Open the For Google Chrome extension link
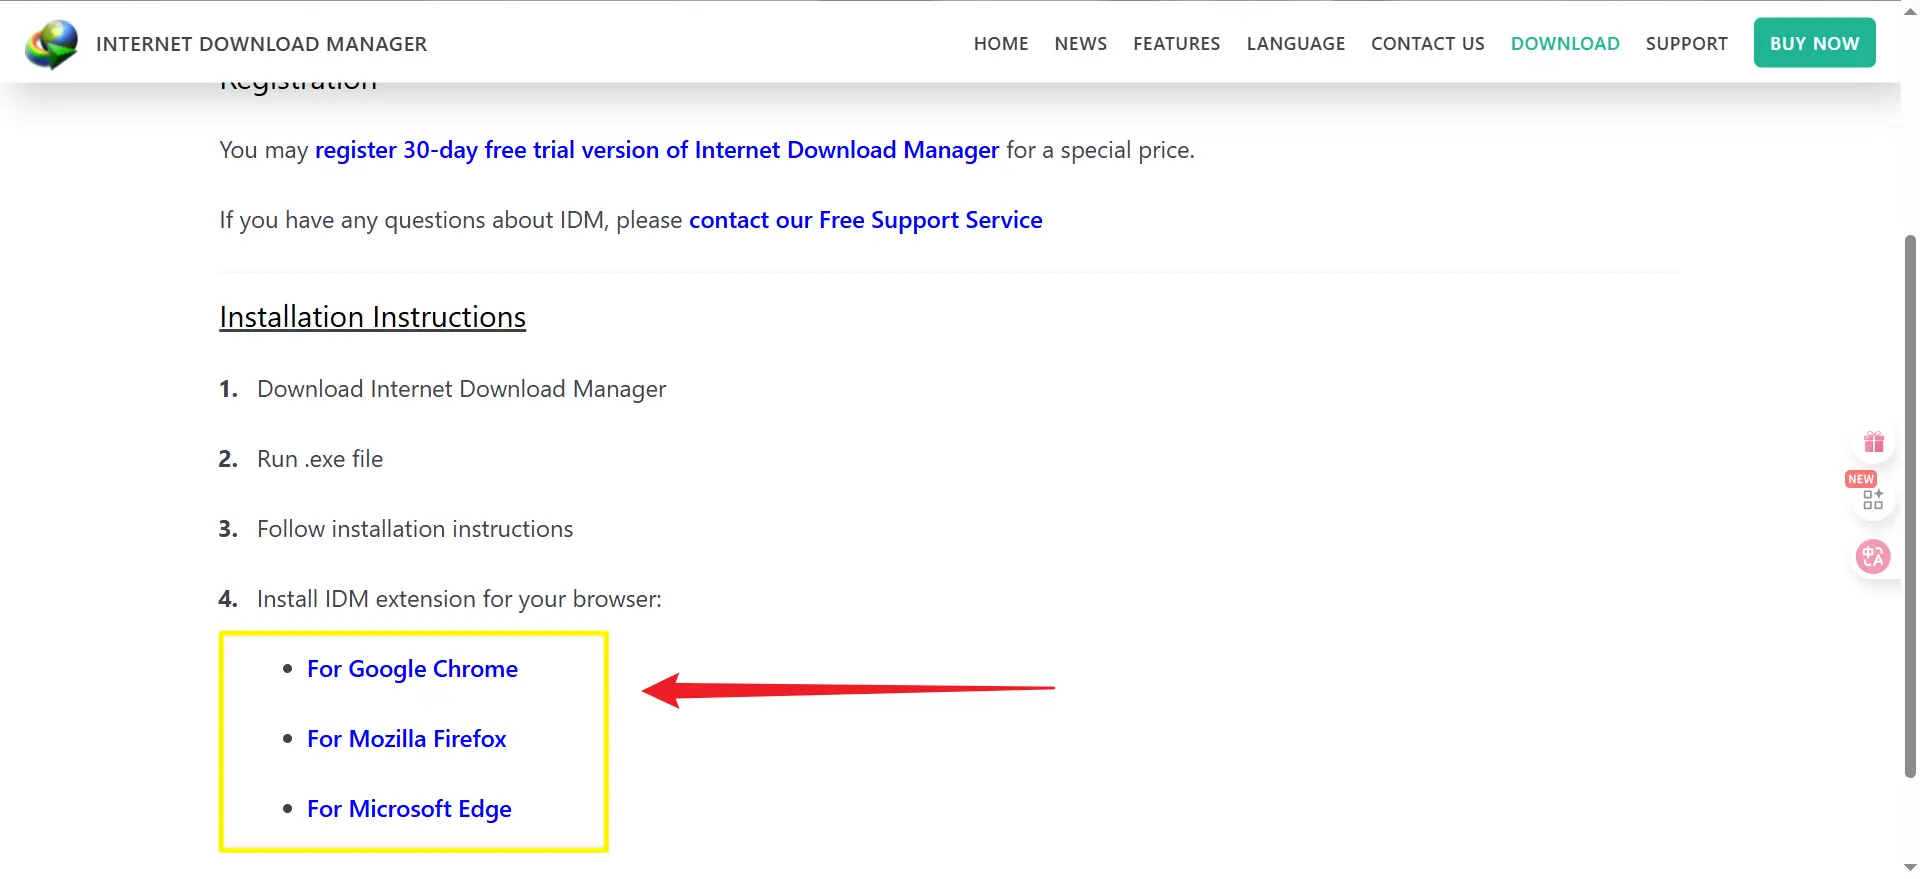 tap(412, 669)
